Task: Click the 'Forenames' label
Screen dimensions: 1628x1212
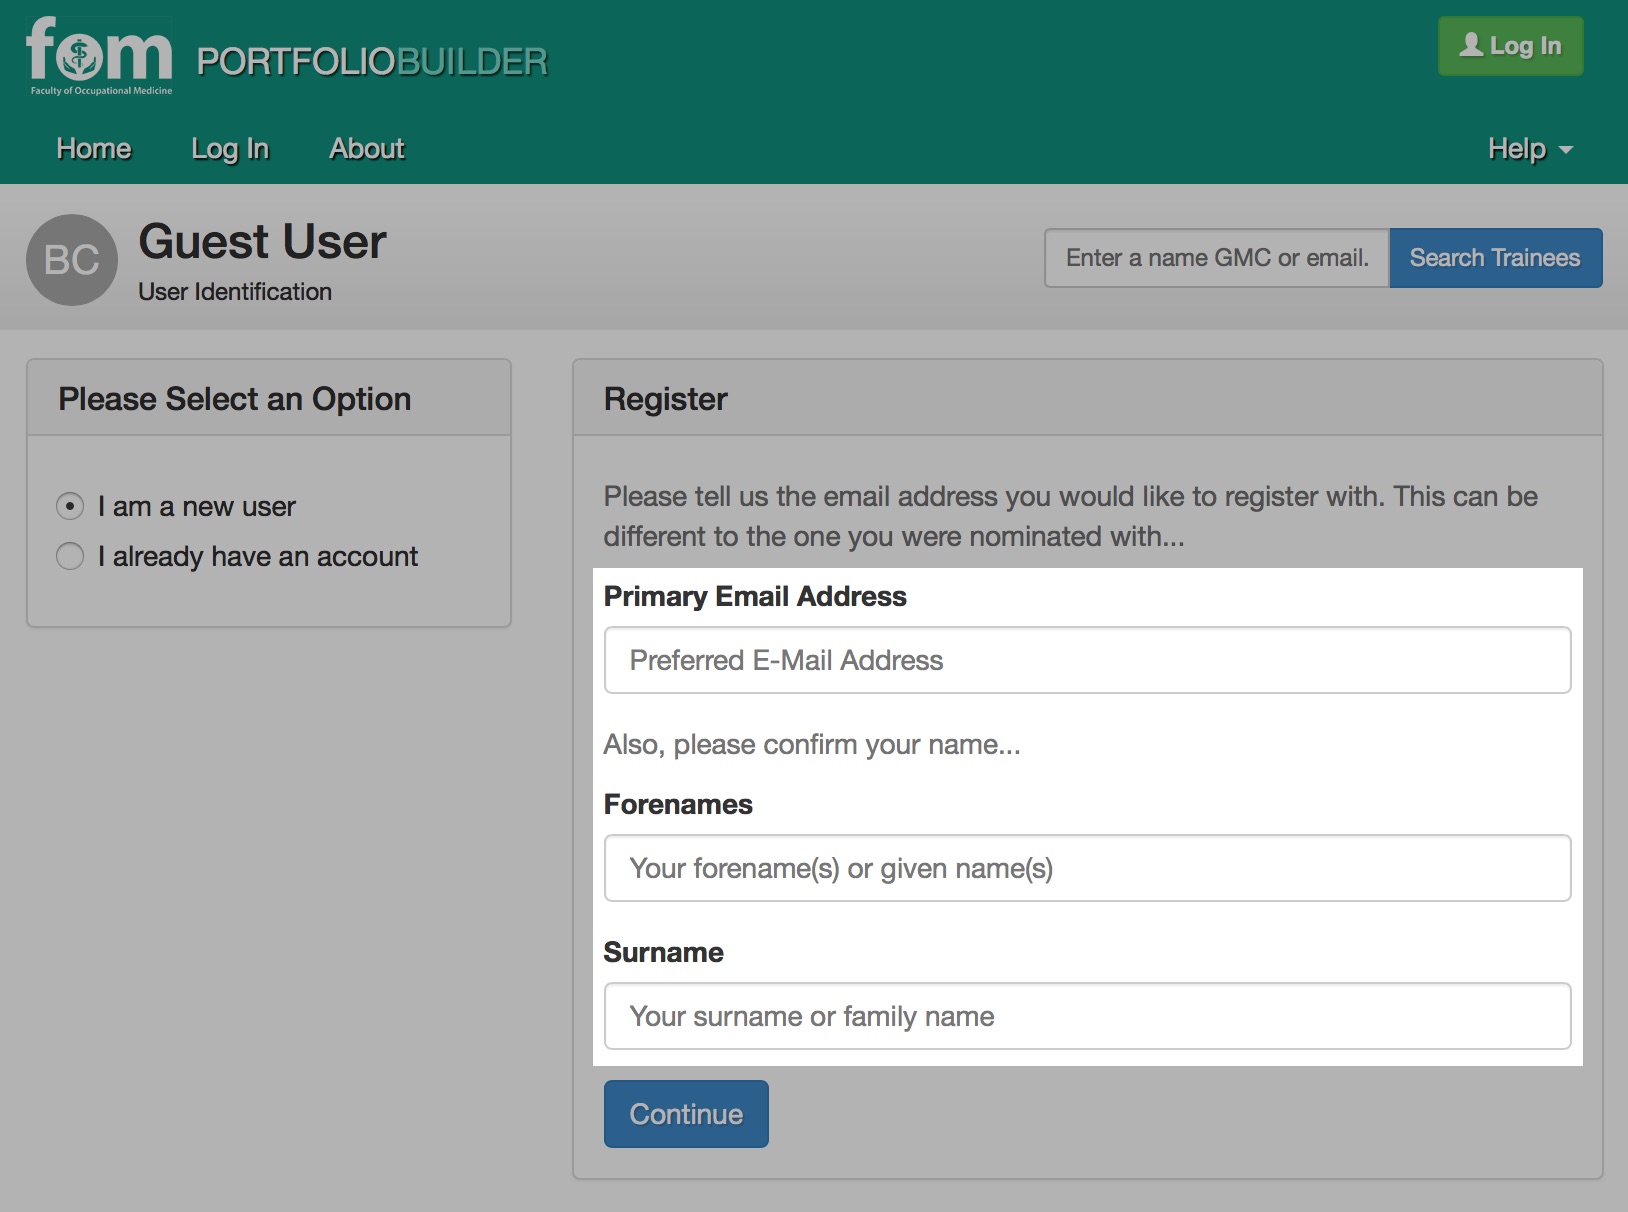Action: tap(678, 804)
